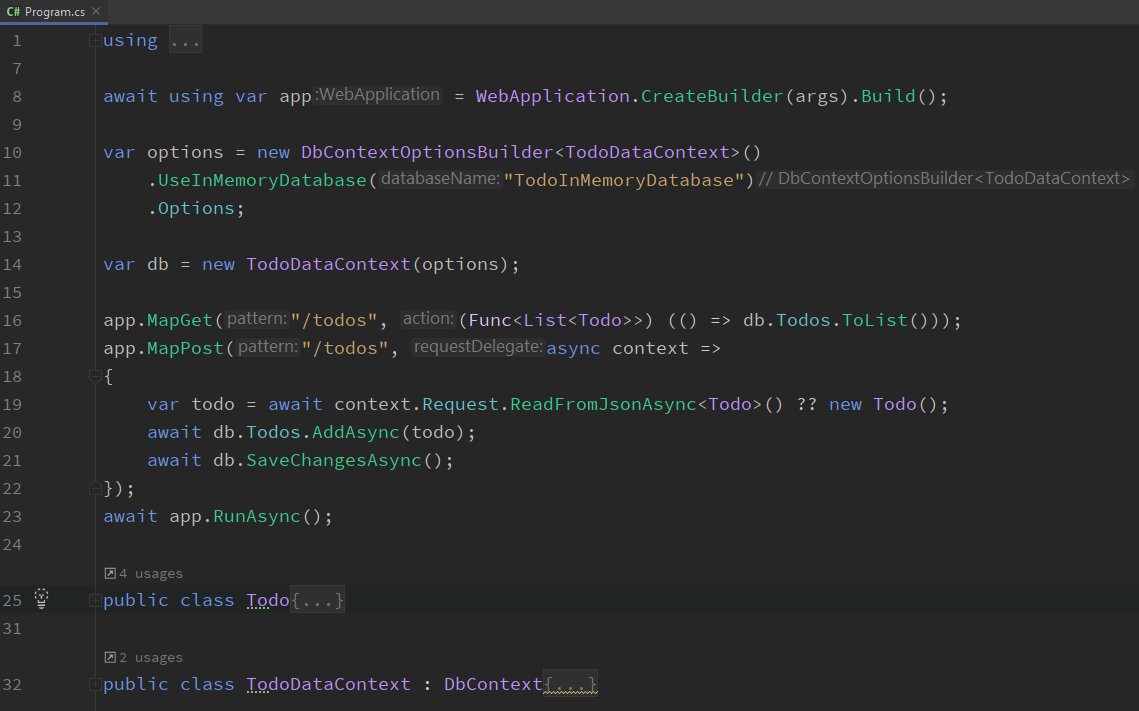Expand the folded Todo class on line 25
Viewport: 1139px width, 711px height.
[94, 601]
